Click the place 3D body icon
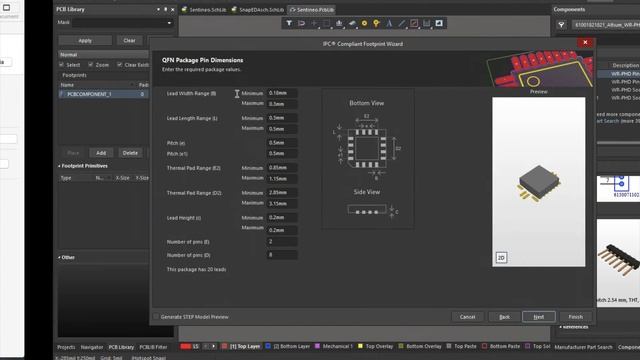This screenshot has height=360, width=640. pyautogui.click(x=352, y=23)
